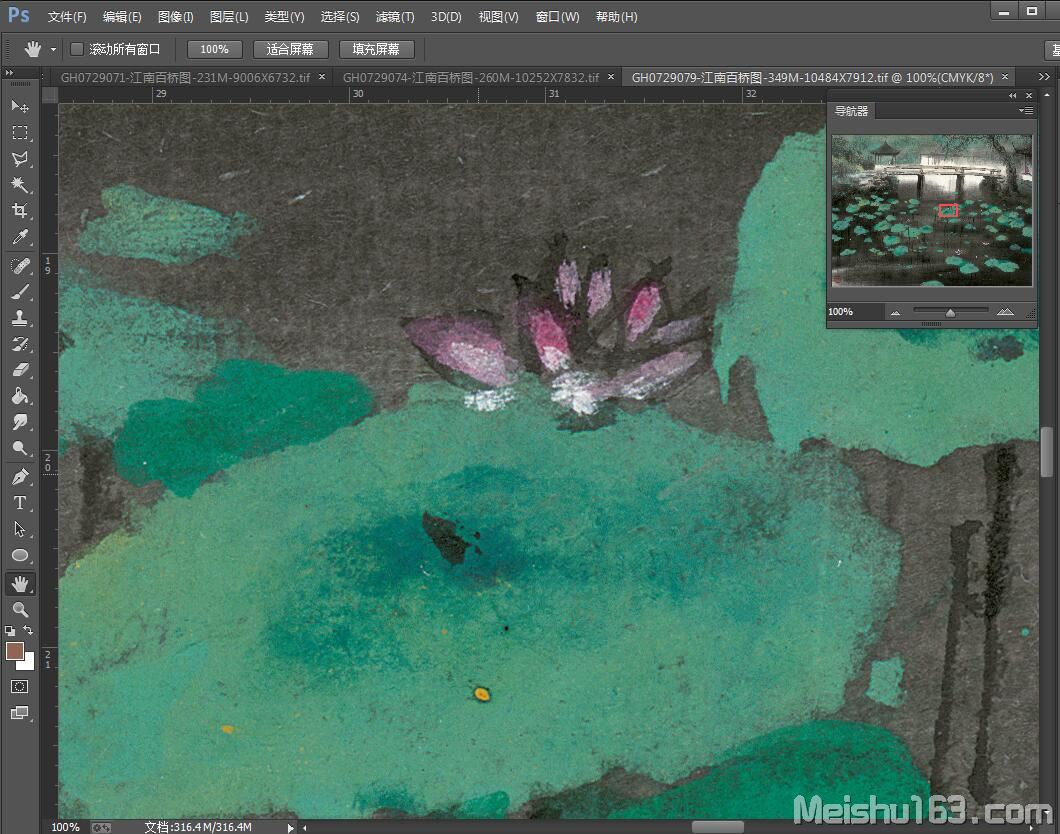Close the GH0729074 document tab
The image size is (1060, 834).
click(x=610, y=76)
